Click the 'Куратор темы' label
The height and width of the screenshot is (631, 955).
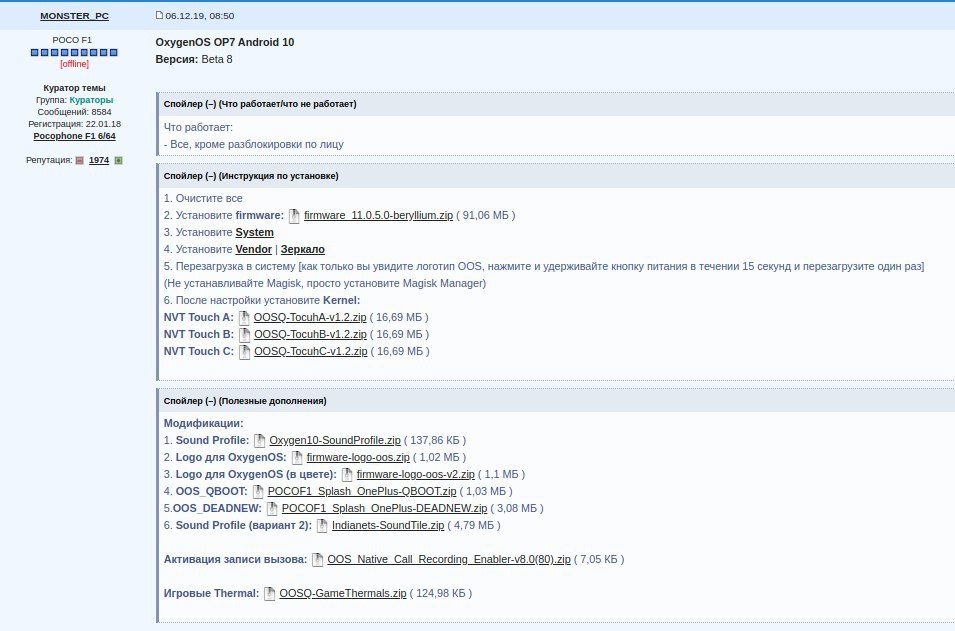74,89
